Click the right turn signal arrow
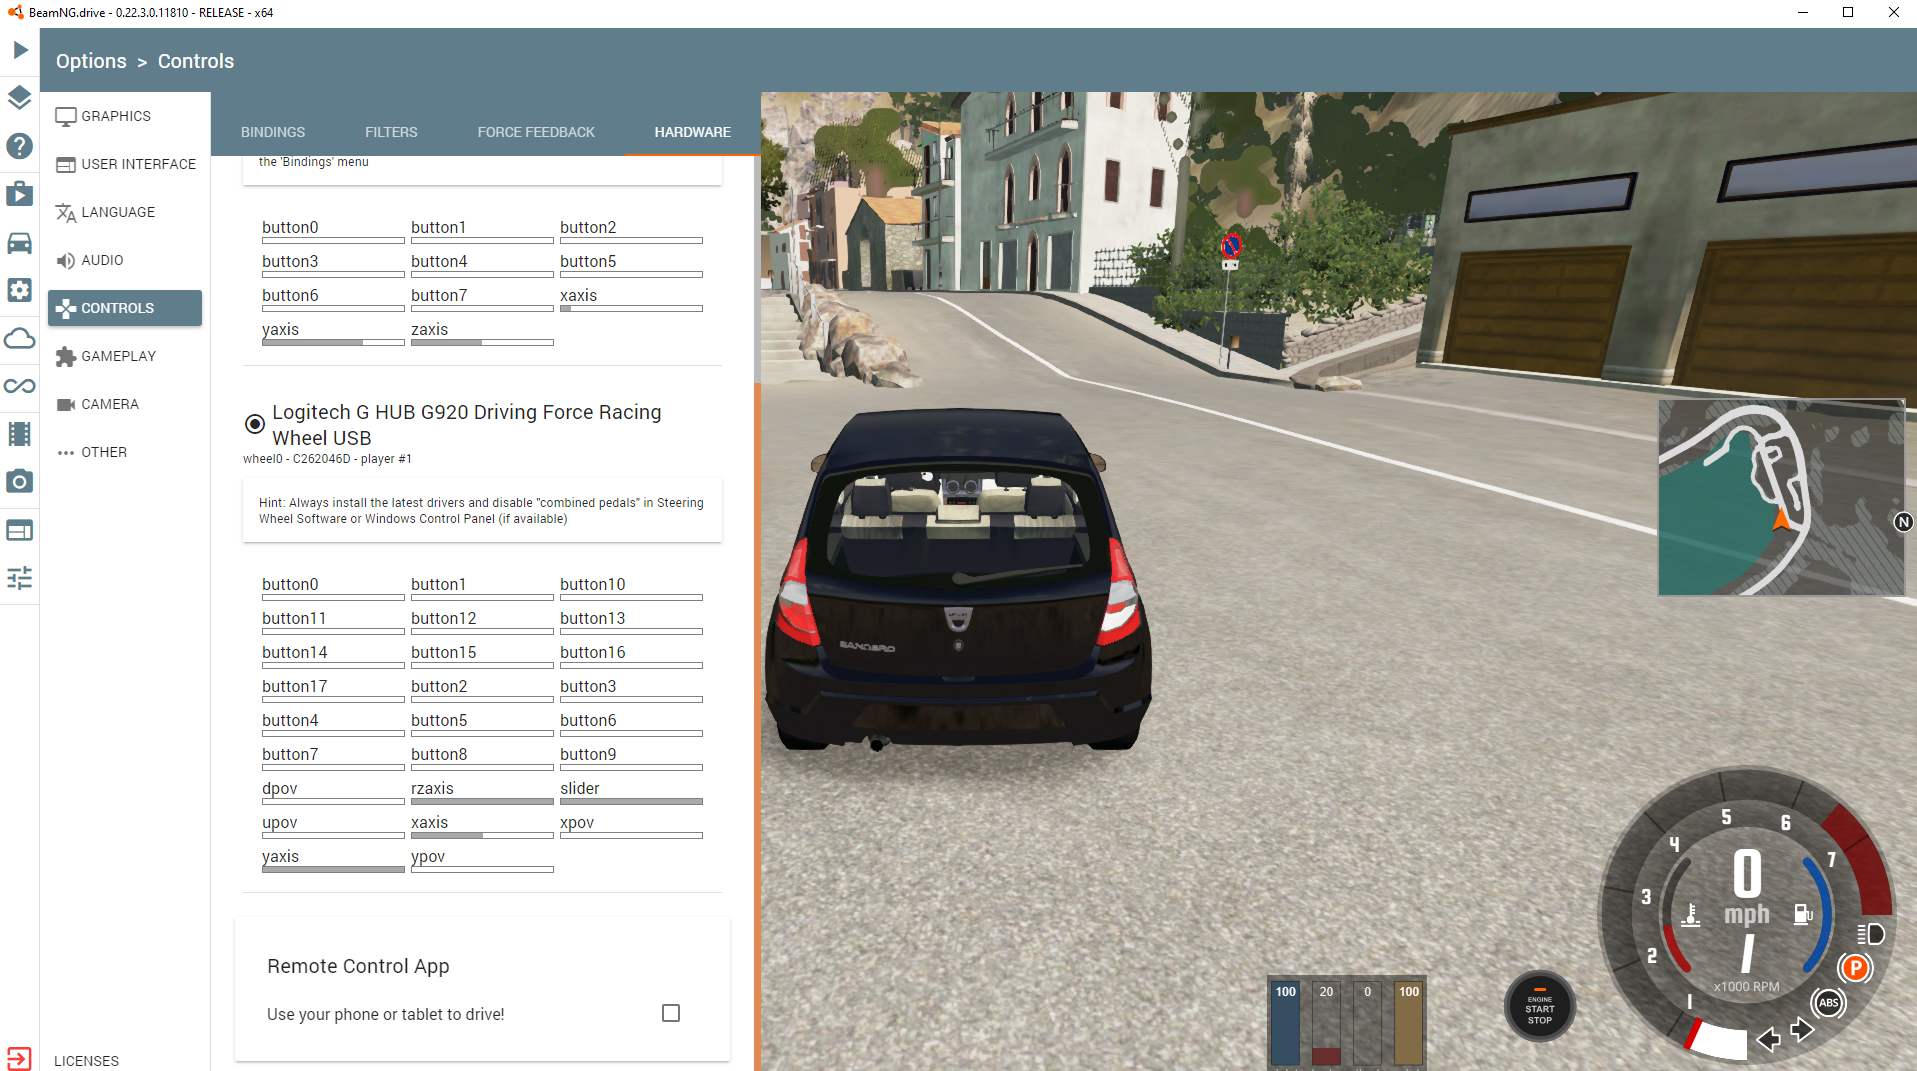This screenshot has height=1071, width=1917. [x=1802, y=1029]
